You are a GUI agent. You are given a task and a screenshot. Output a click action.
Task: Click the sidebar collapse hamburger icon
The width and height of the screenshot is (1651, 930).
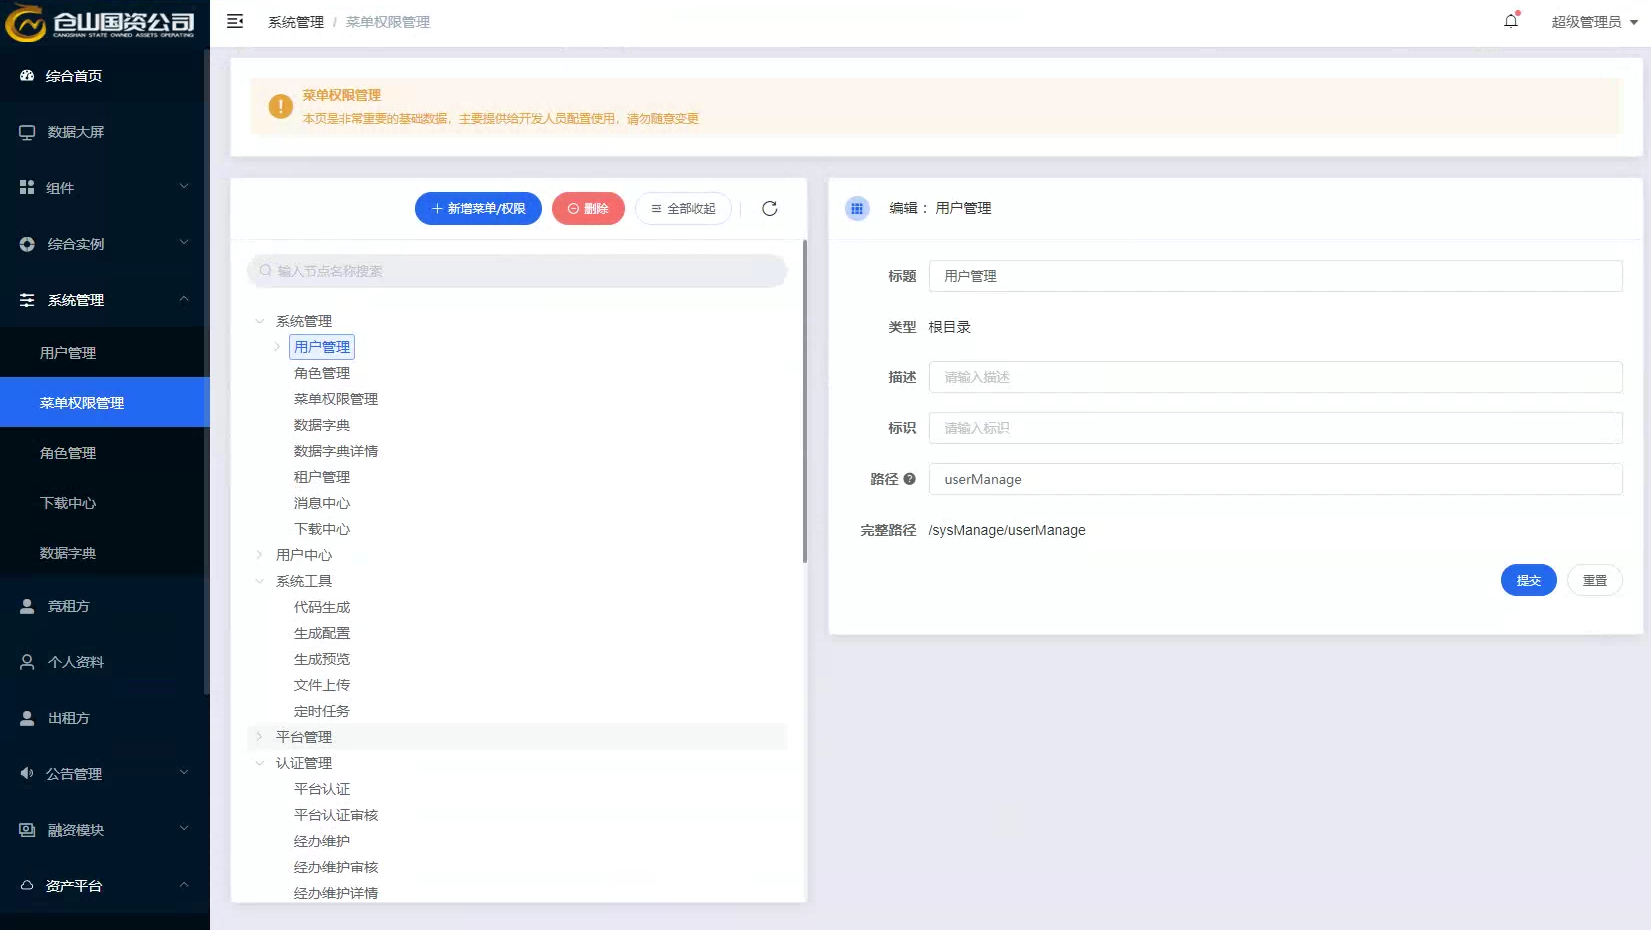click(x=235, y=21)
